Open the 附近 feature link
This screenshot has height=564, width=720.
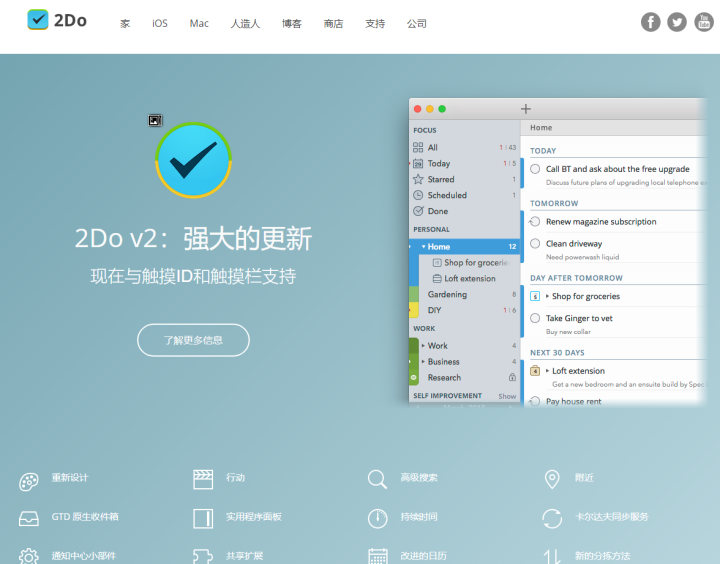(x=584, y=478)
